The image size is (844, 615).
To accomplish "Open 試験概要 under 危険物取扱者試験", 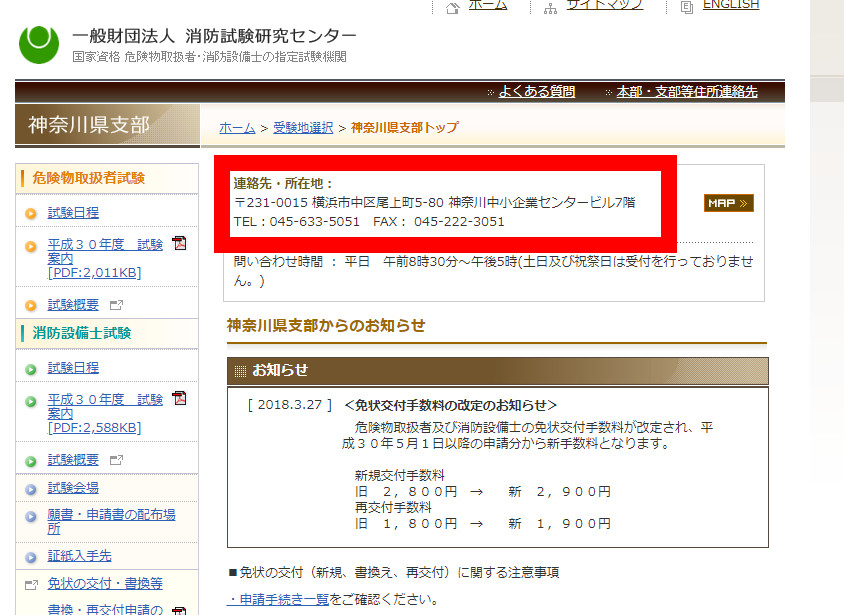I will [x=73, y=305].
